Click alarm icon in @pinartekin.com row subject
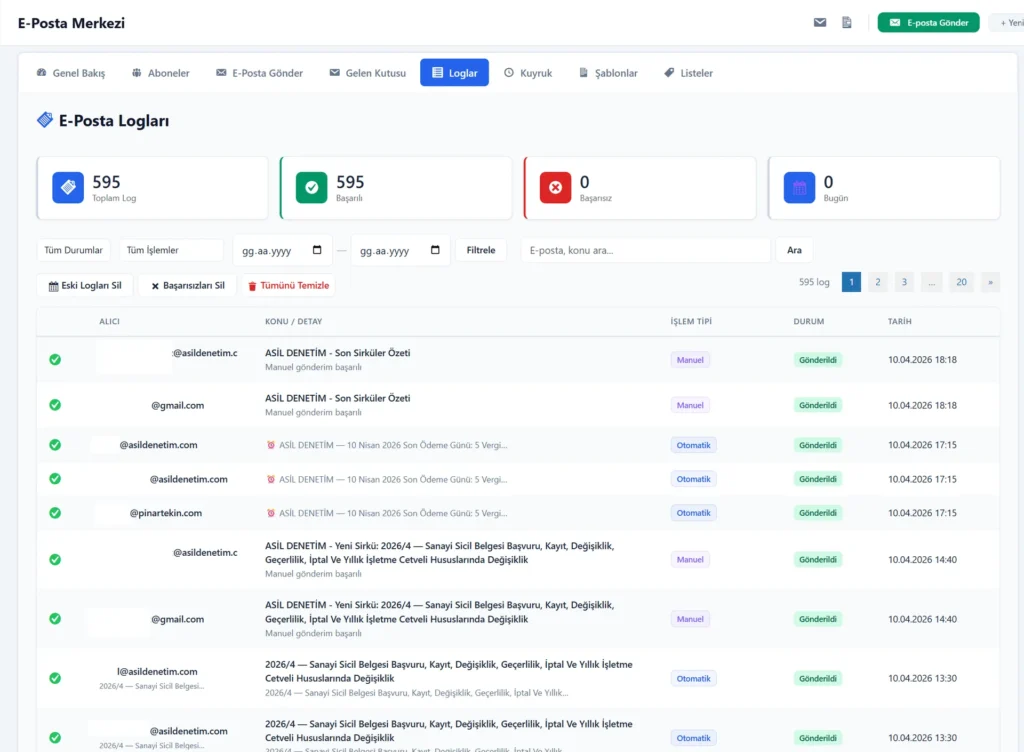The height and width of the screenshot is (752, 1024). pyautogui.click(x=270, y=513)
